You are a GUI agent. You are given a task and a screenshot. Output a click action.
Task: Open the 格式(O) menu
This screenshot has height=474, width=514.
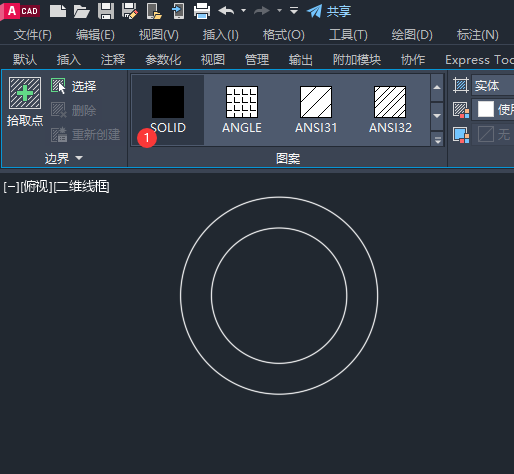(x=284, y=35)
